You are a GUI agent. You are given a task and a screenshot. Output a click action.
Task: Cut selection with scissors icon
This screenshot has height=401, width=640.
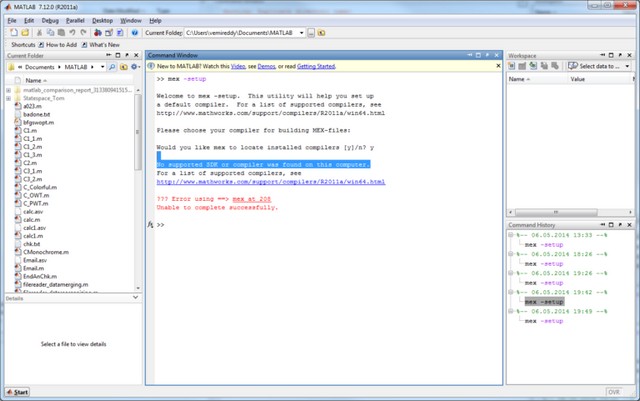39,33
